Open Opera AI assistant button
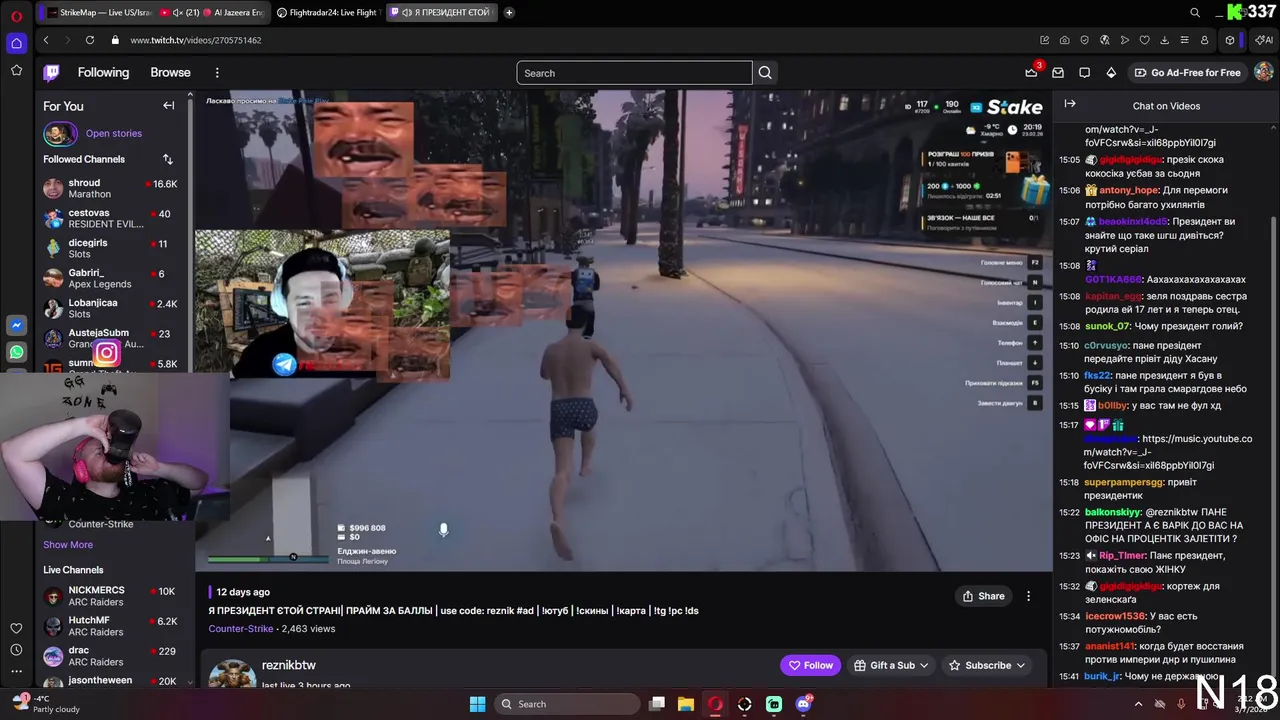 click(1264, 40)
